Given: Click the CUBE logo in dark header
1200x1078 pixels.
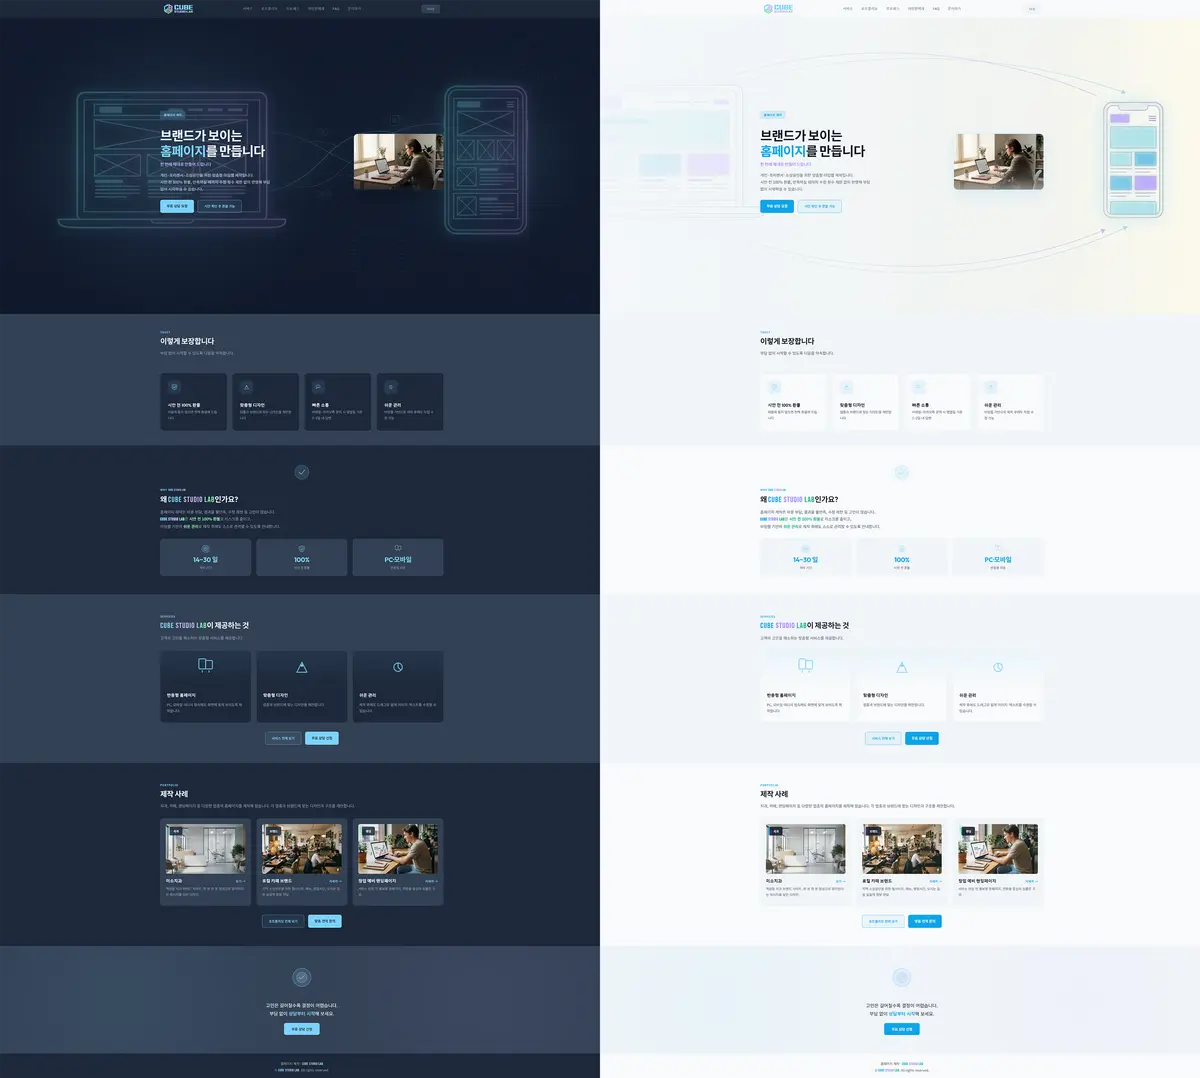Looking at the screenshot, I should click(x=179, y=9).
